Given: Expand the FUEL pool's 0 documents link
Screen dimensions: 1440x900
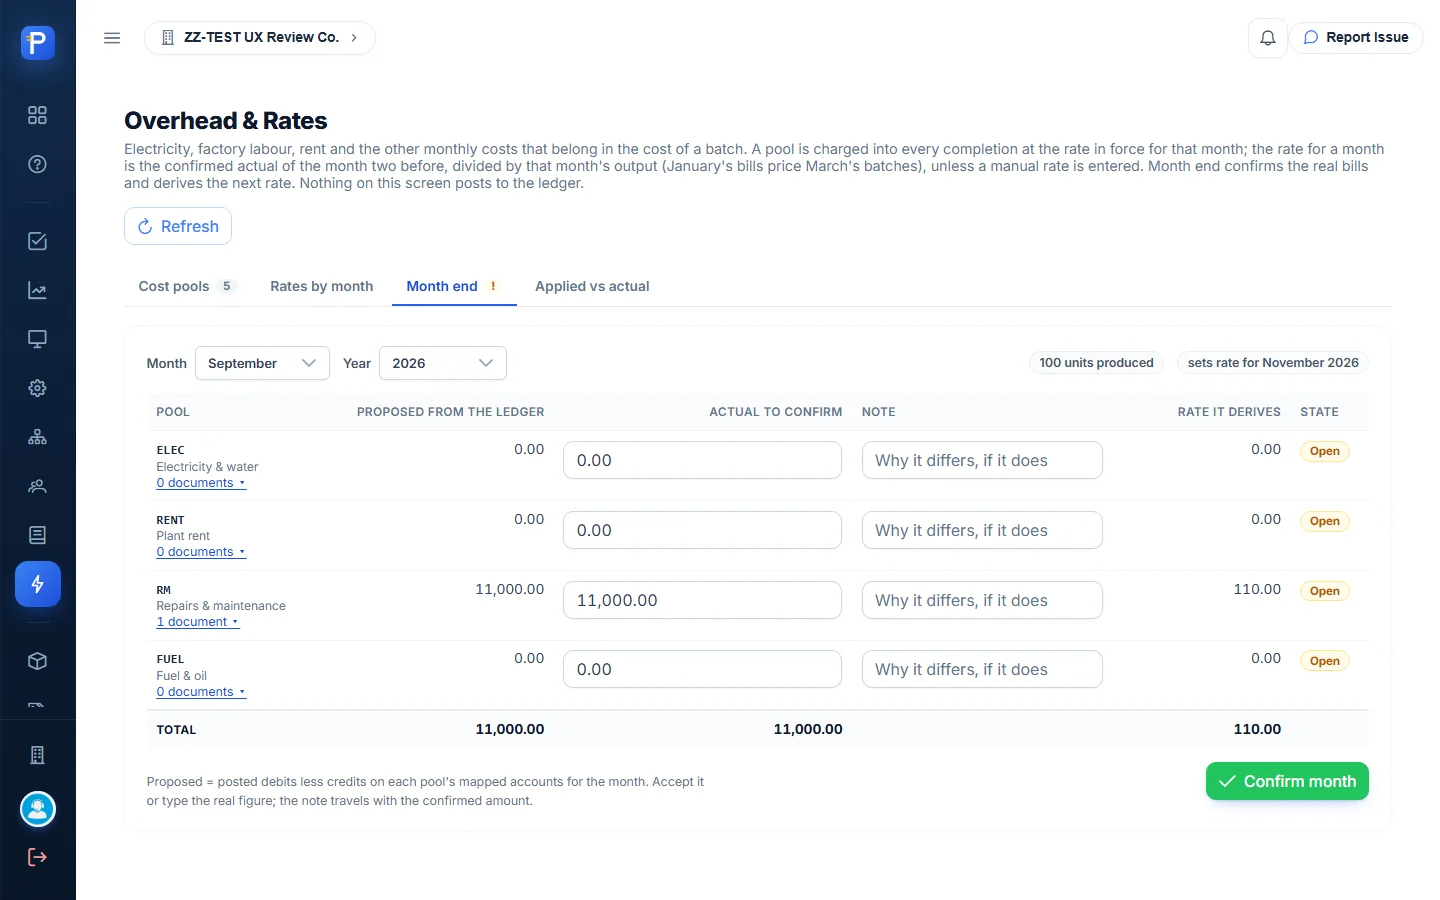Looking at the screenshot, I should [201, 692].
